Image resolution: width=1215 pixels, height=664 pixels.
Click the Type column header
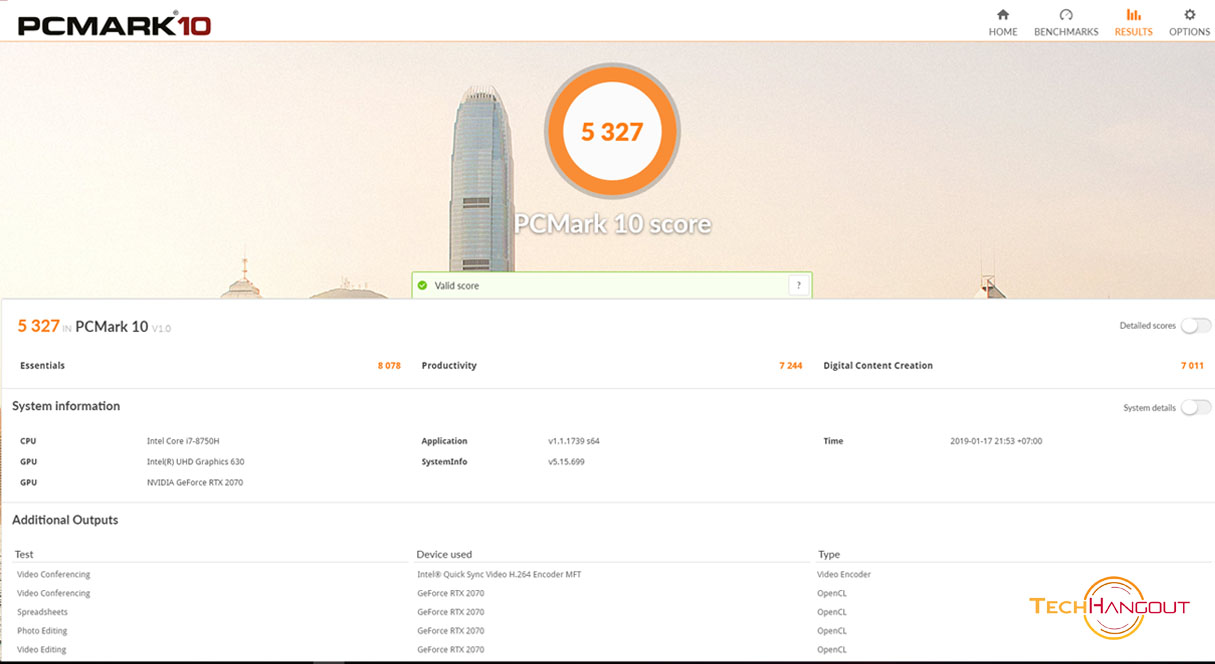829,554
